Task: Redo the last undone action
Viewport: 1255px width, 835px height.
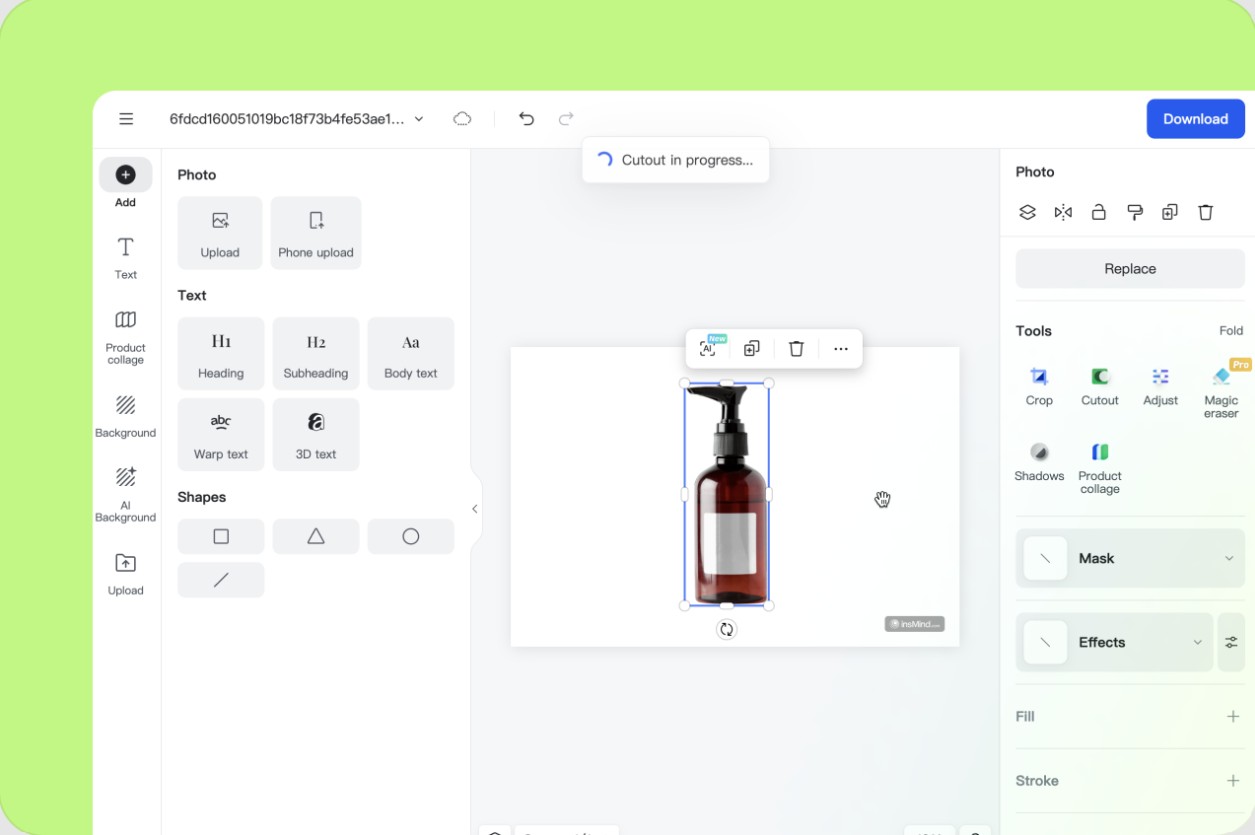Action: [566, 119]
